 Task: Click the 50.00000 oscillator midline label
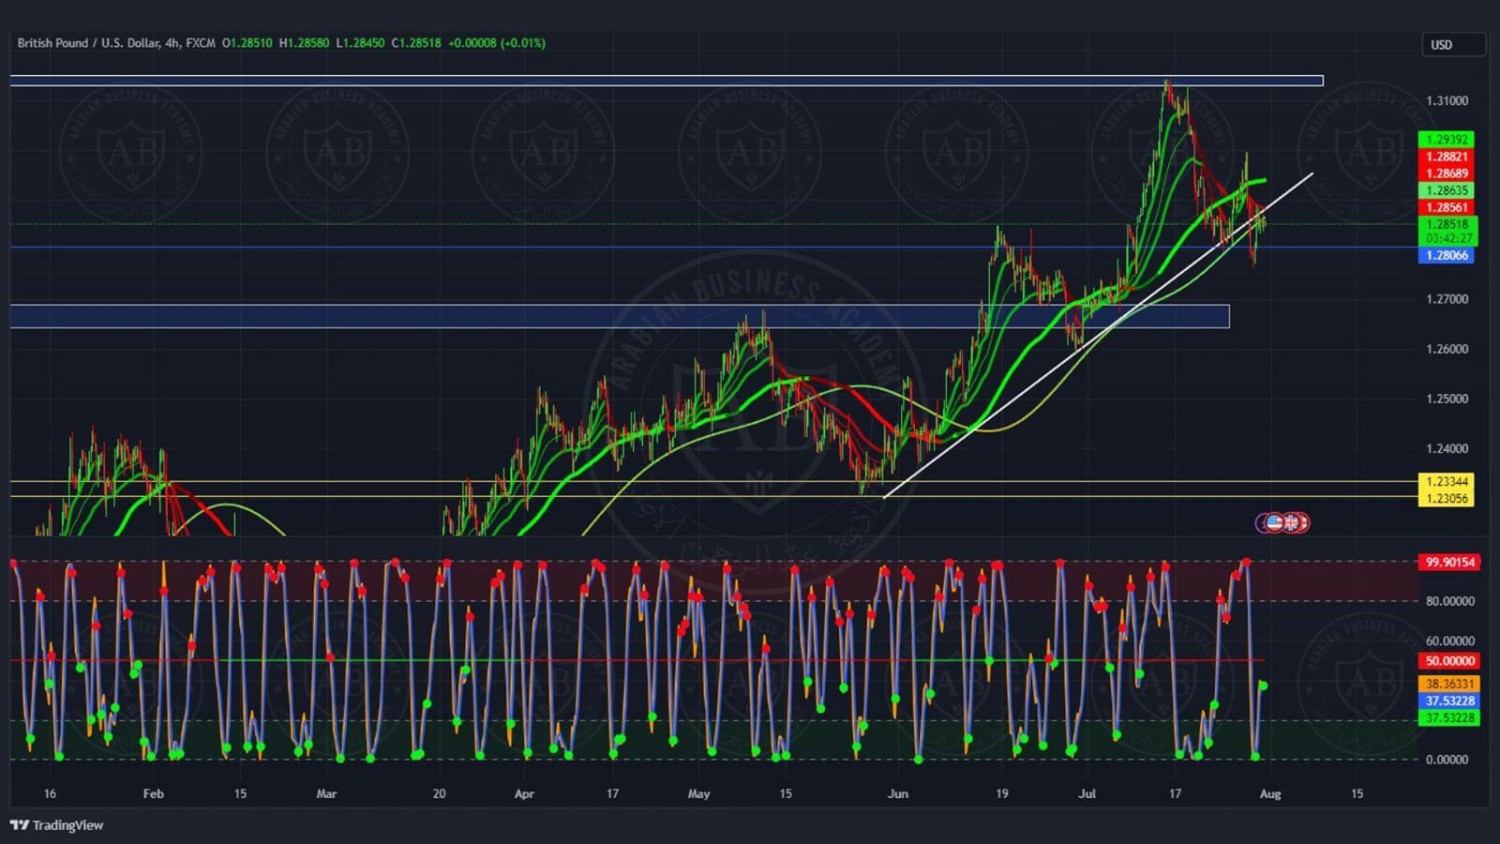[1449, 661]
